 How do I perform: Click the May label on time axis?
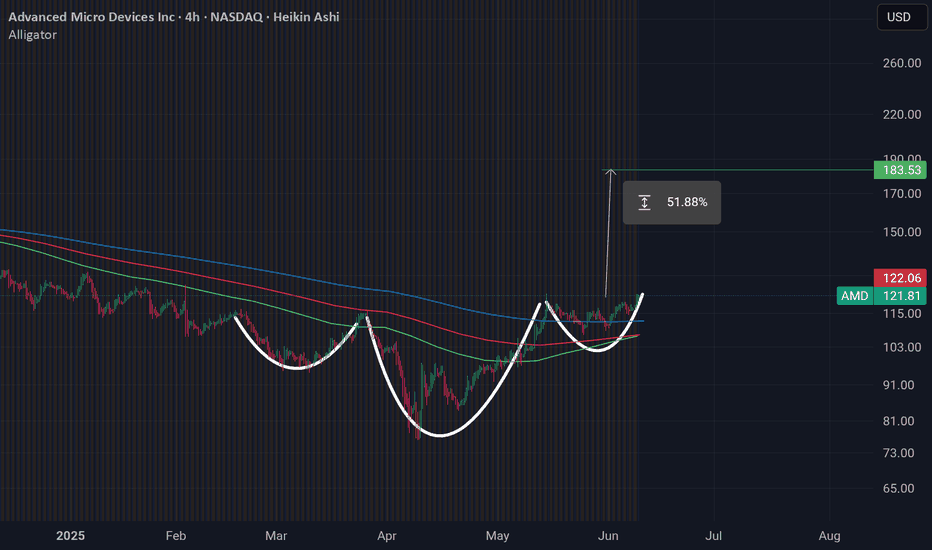pos(498,536)
